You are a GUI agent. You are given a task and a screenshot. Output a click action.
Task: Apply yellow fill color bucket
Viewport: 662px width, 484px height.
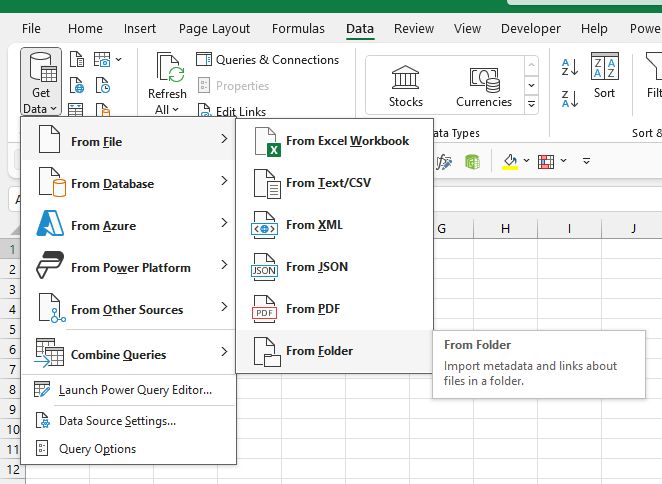(510, 161)
